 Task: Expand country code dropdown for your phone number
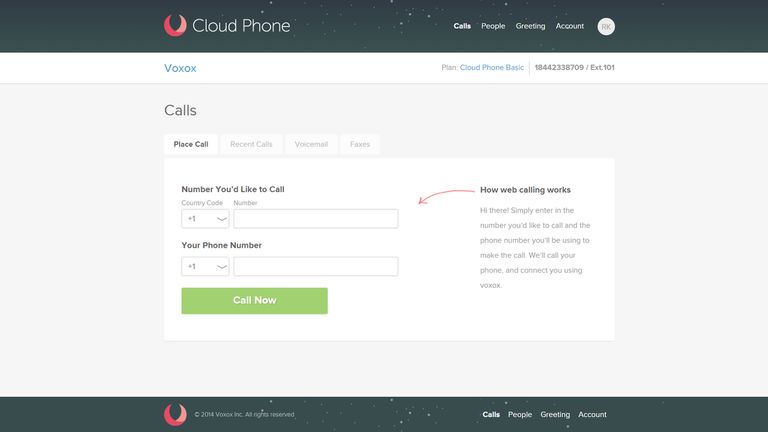205,266
